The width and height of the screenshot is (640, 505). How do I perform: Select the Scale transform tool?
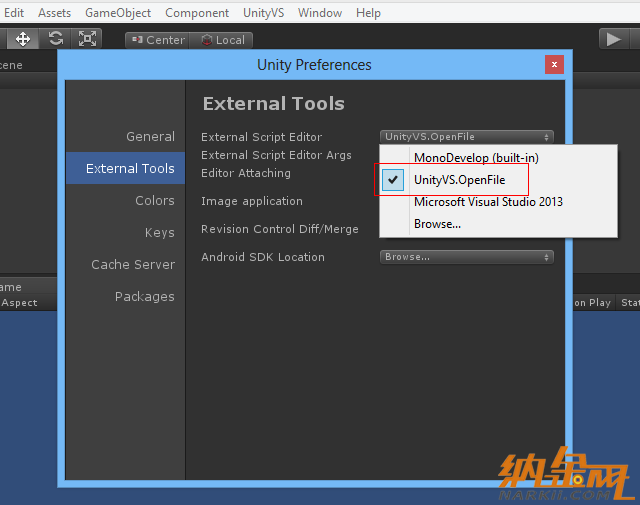coord(87,39)
